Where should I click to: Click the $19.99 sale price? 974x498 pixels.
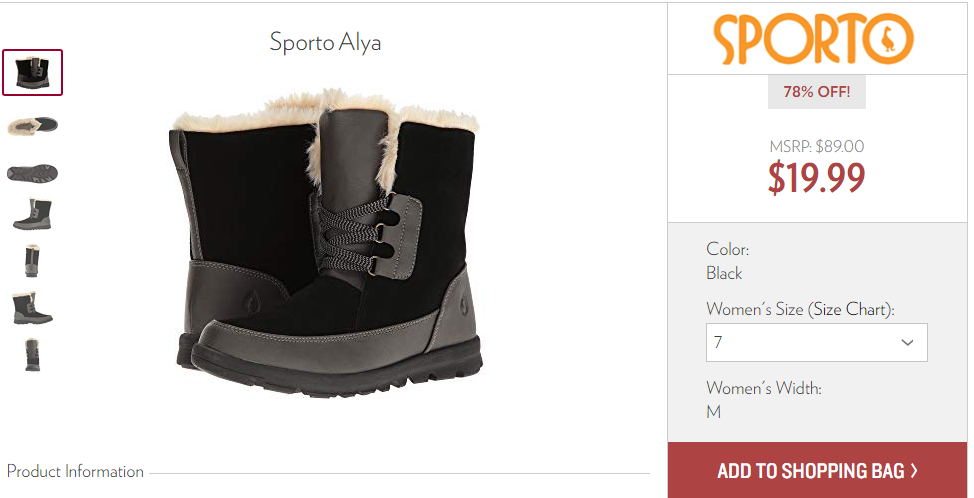tap(816, 178)
